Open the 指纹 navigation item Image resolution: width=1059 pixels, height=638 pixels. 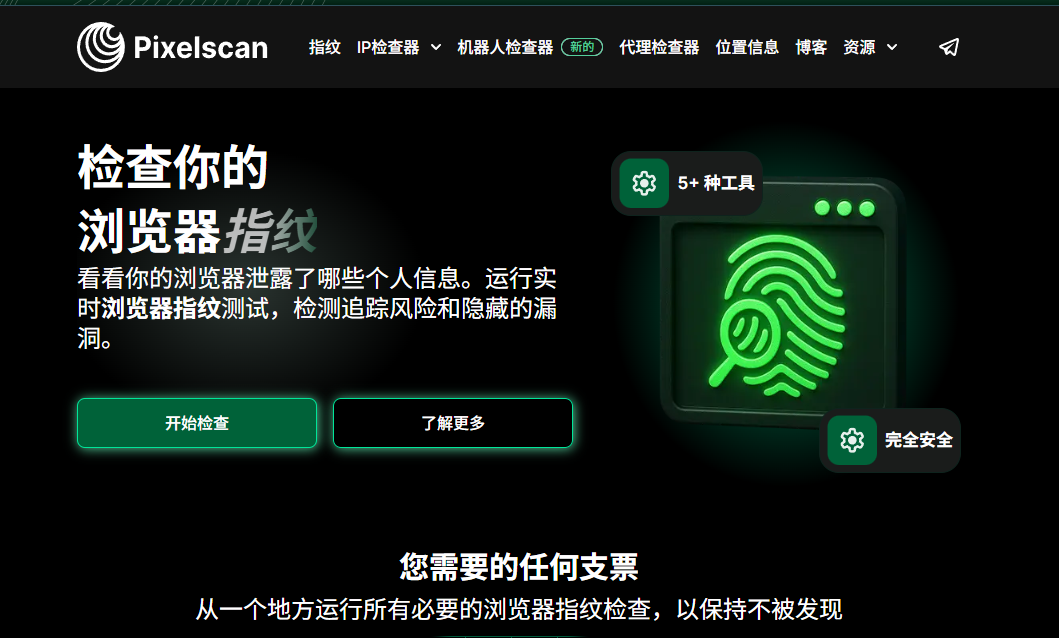(325, 47)
